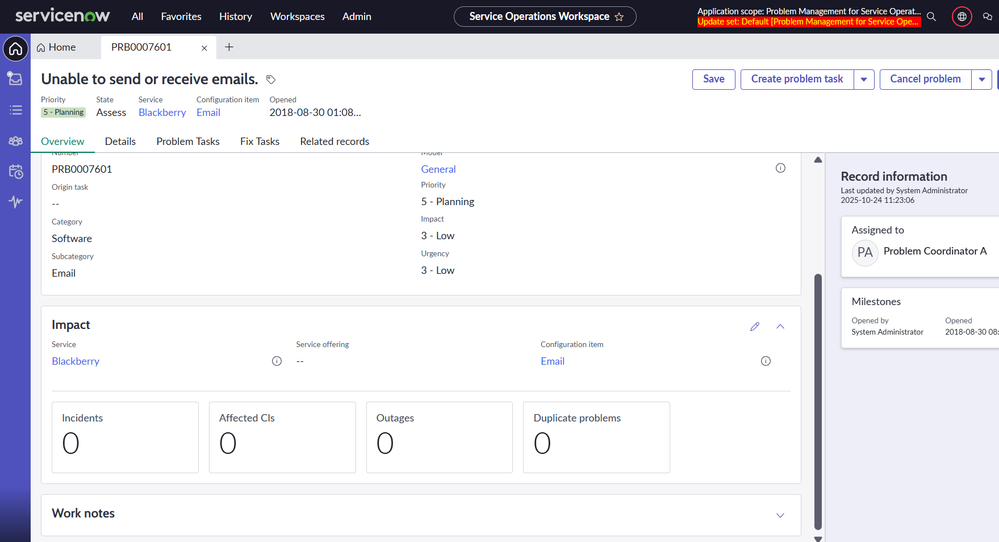Switch to the Problem Tasks tab
999x542 pixels.
click(188, 141)
